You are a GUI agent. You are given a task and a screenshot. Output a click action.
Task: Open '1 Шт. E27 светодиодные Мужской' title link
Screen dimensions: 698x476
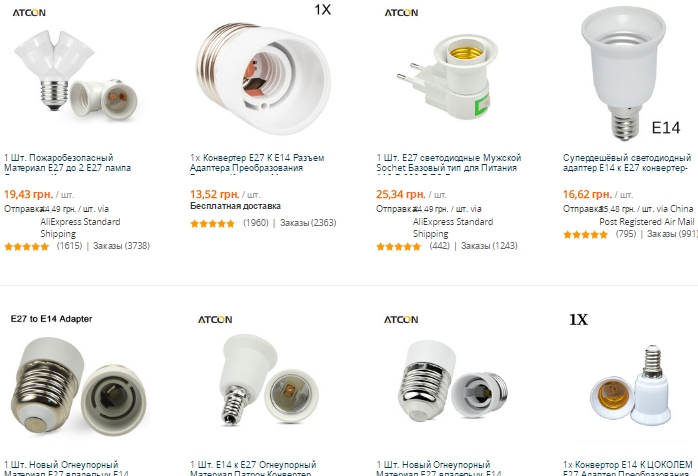point(449,163)
